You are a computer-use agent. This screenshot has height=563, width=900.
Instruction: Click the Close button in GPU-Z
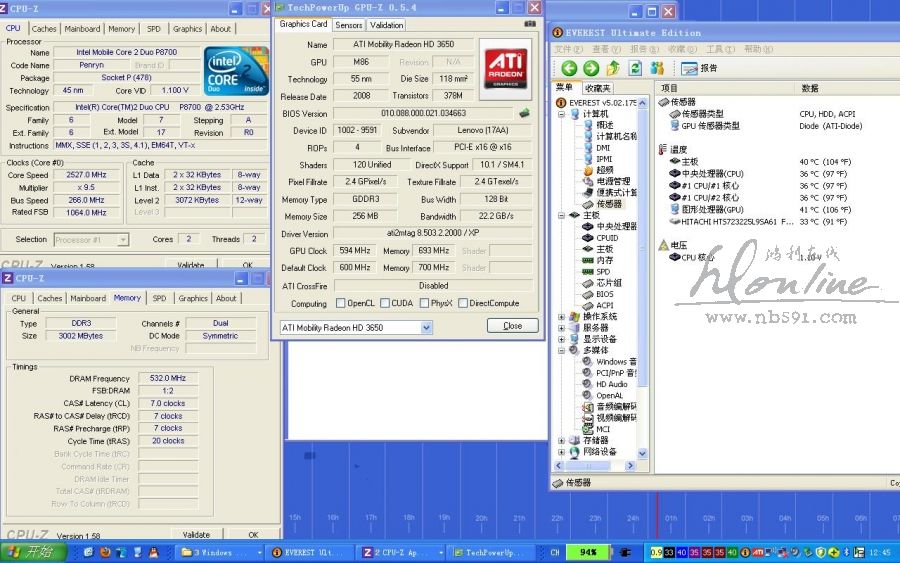pos(512,326)
